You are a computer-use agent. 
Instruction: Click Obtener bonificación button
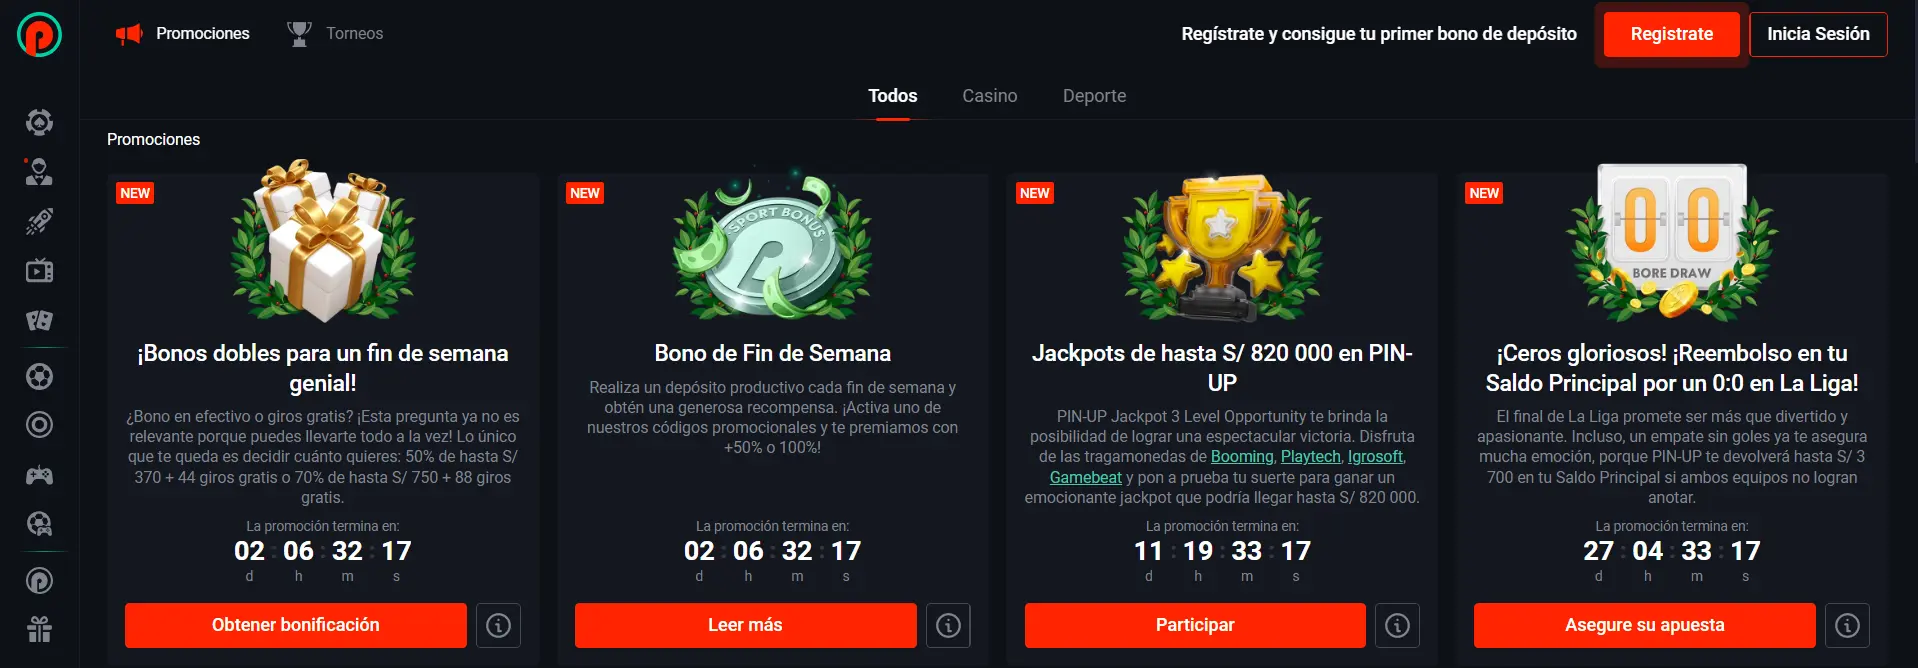point(296,625)
